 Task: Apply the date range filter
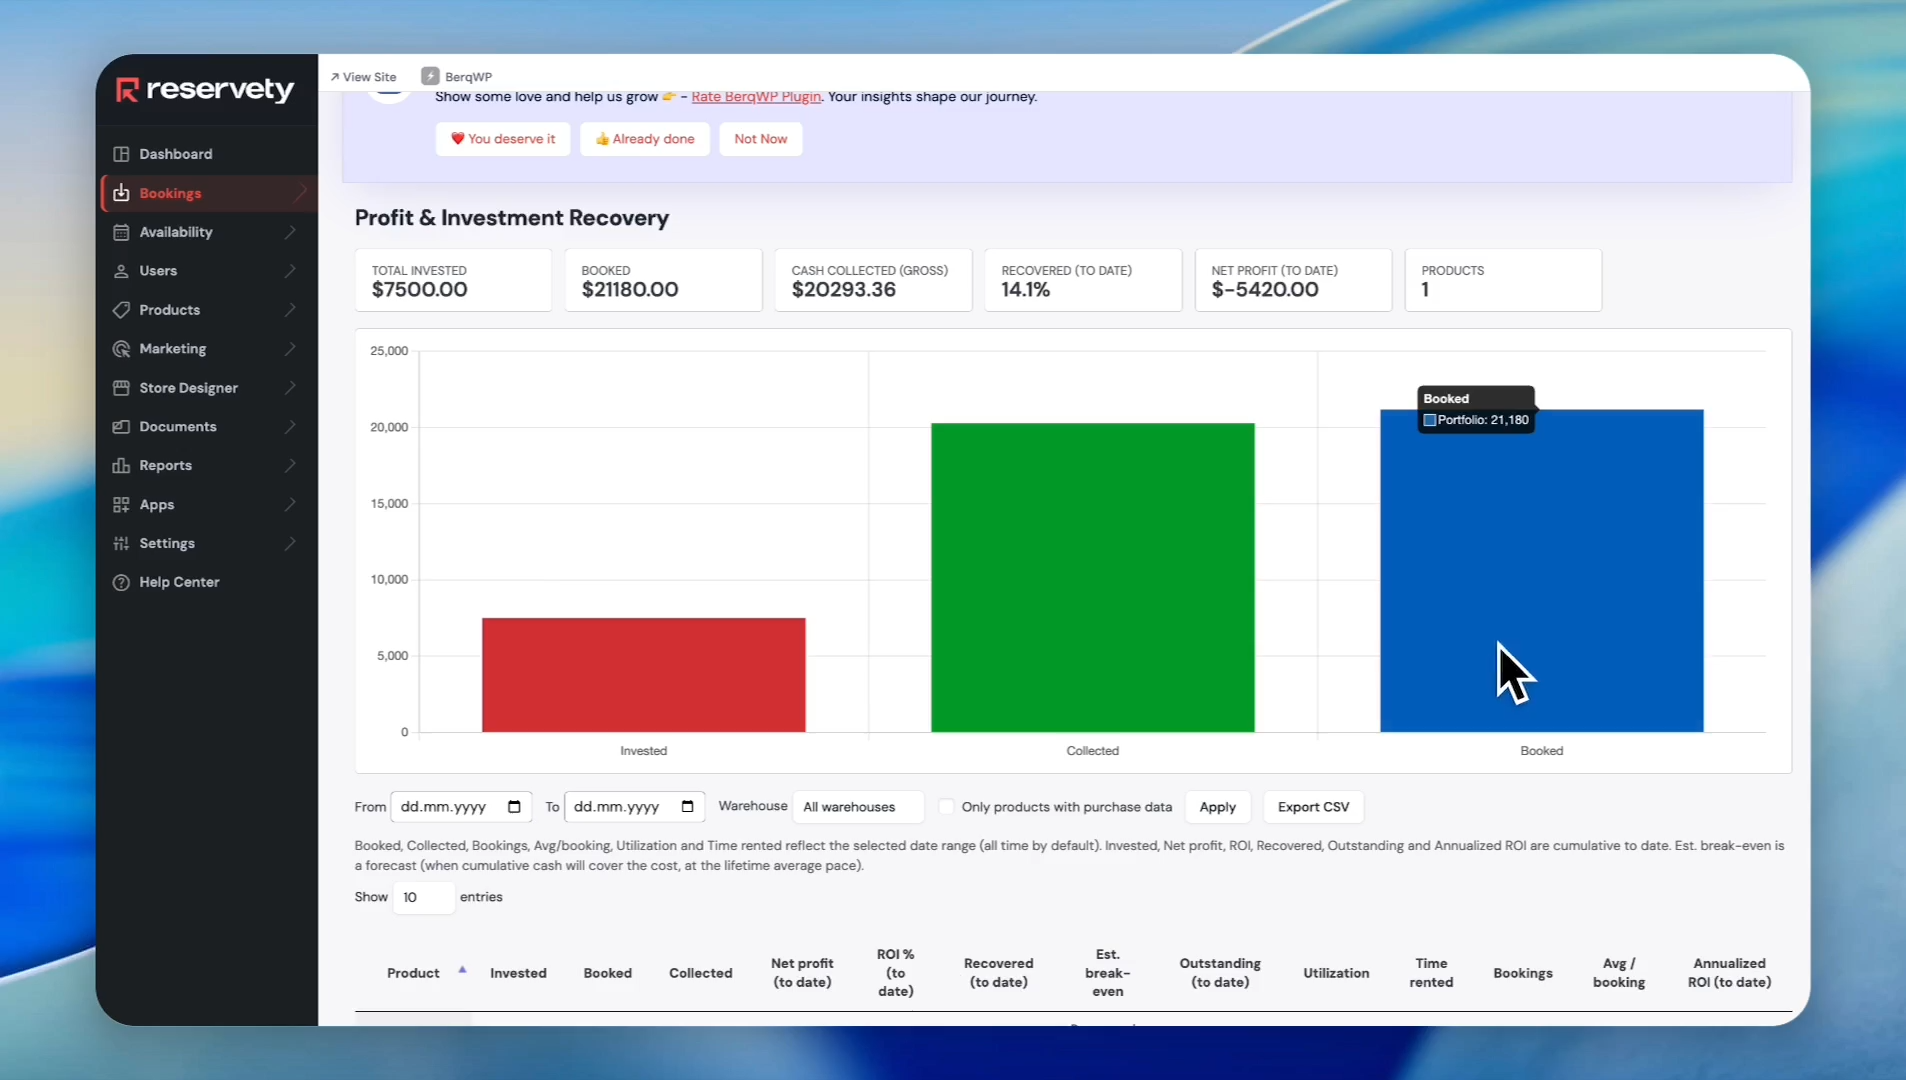point(1218,807)
